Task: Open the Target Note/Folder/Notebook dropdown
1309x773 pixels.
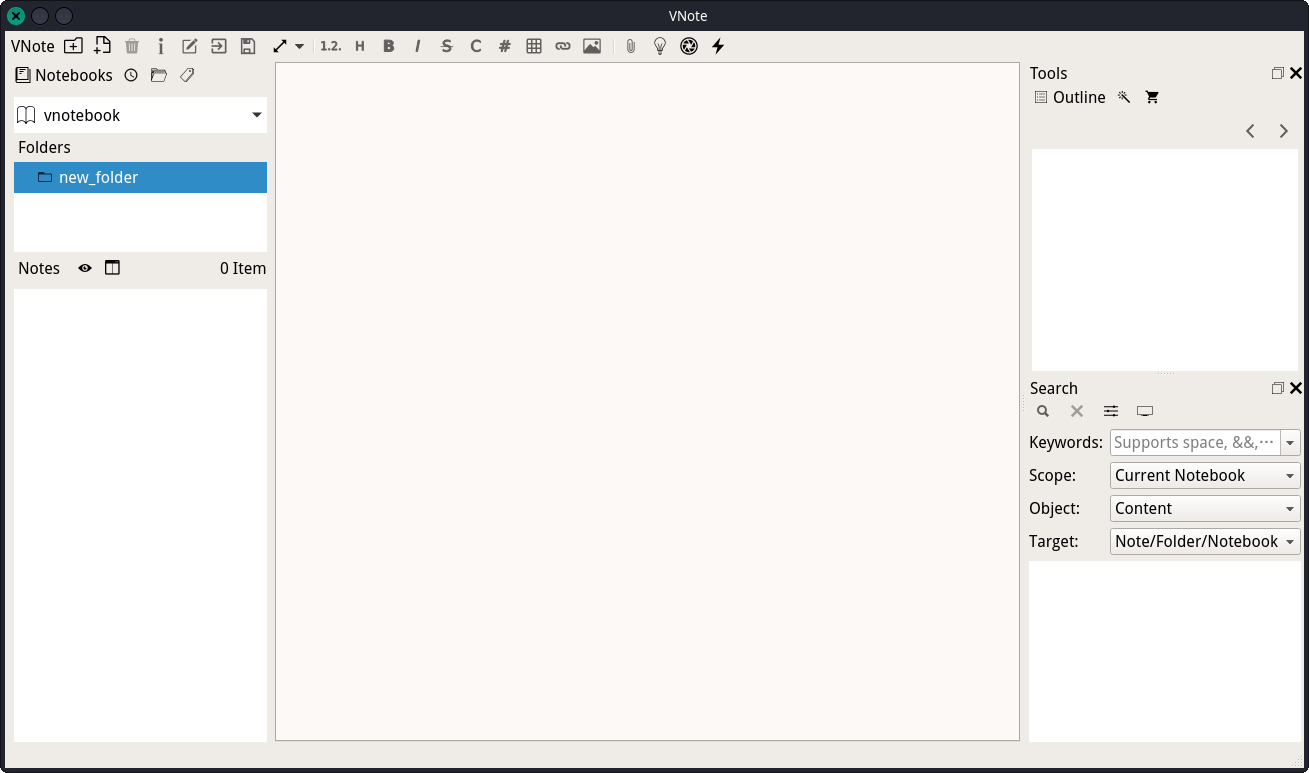Action: (1205, 541)
